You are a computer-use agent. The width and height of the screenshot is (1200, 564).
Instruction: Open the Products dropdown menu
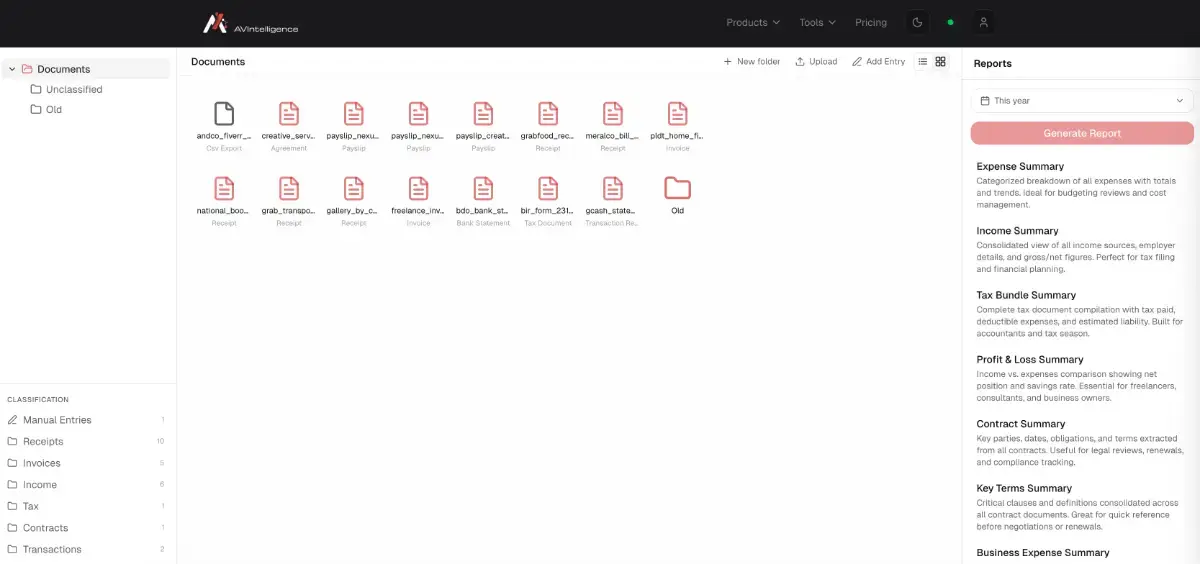tap(753, 23)
